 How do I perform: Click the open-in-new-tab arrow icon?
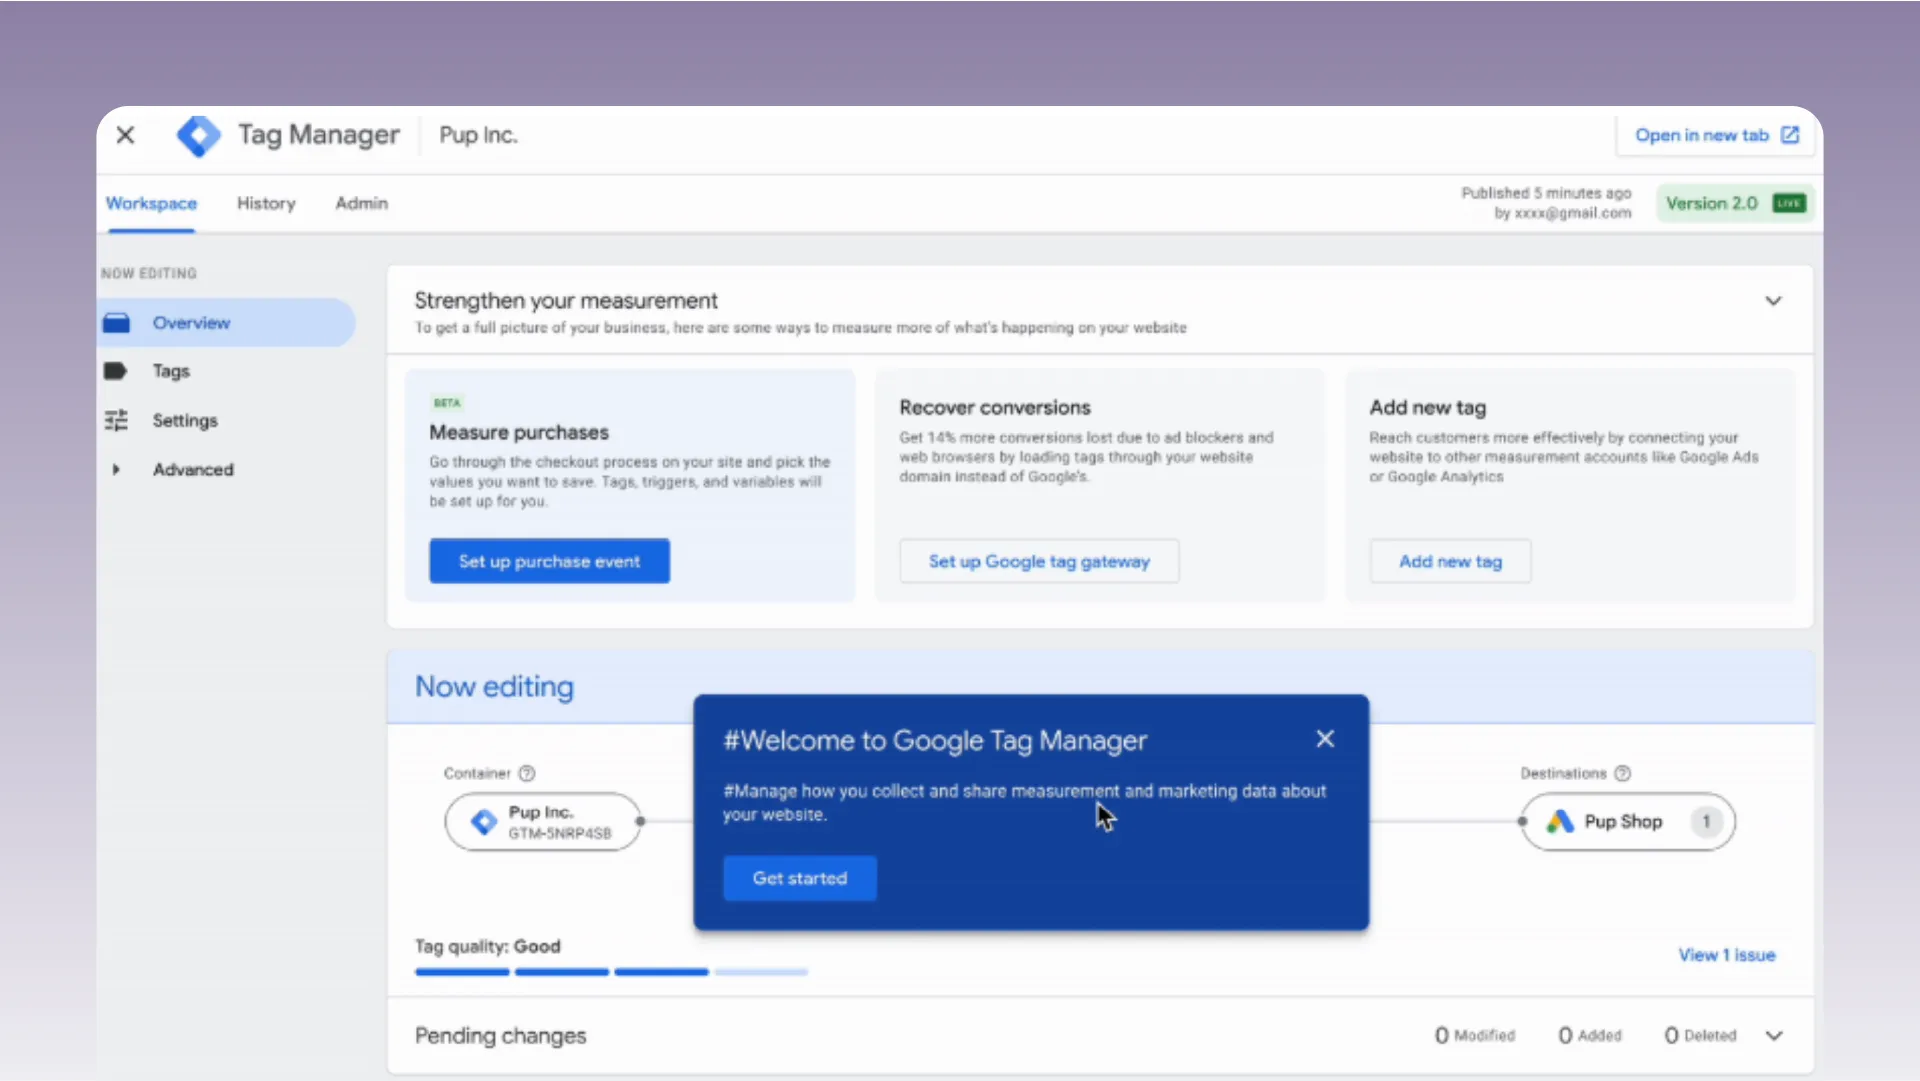[1790, 135]
